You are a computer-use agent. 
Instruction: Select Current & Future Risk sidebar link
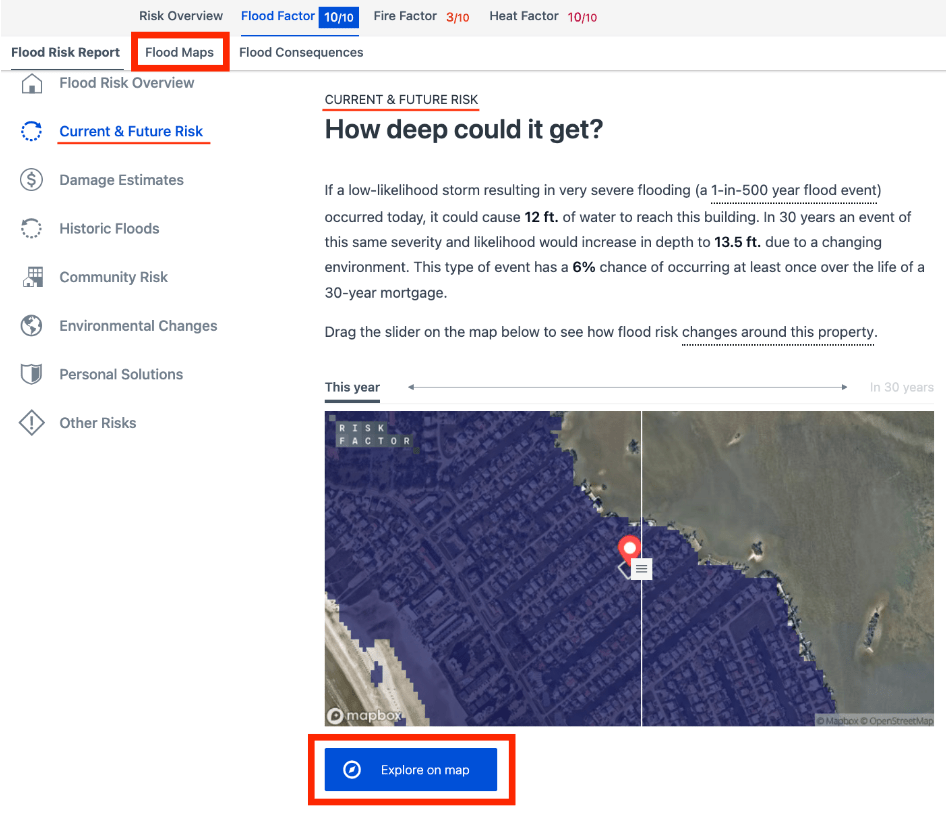(x=131, y=131)
